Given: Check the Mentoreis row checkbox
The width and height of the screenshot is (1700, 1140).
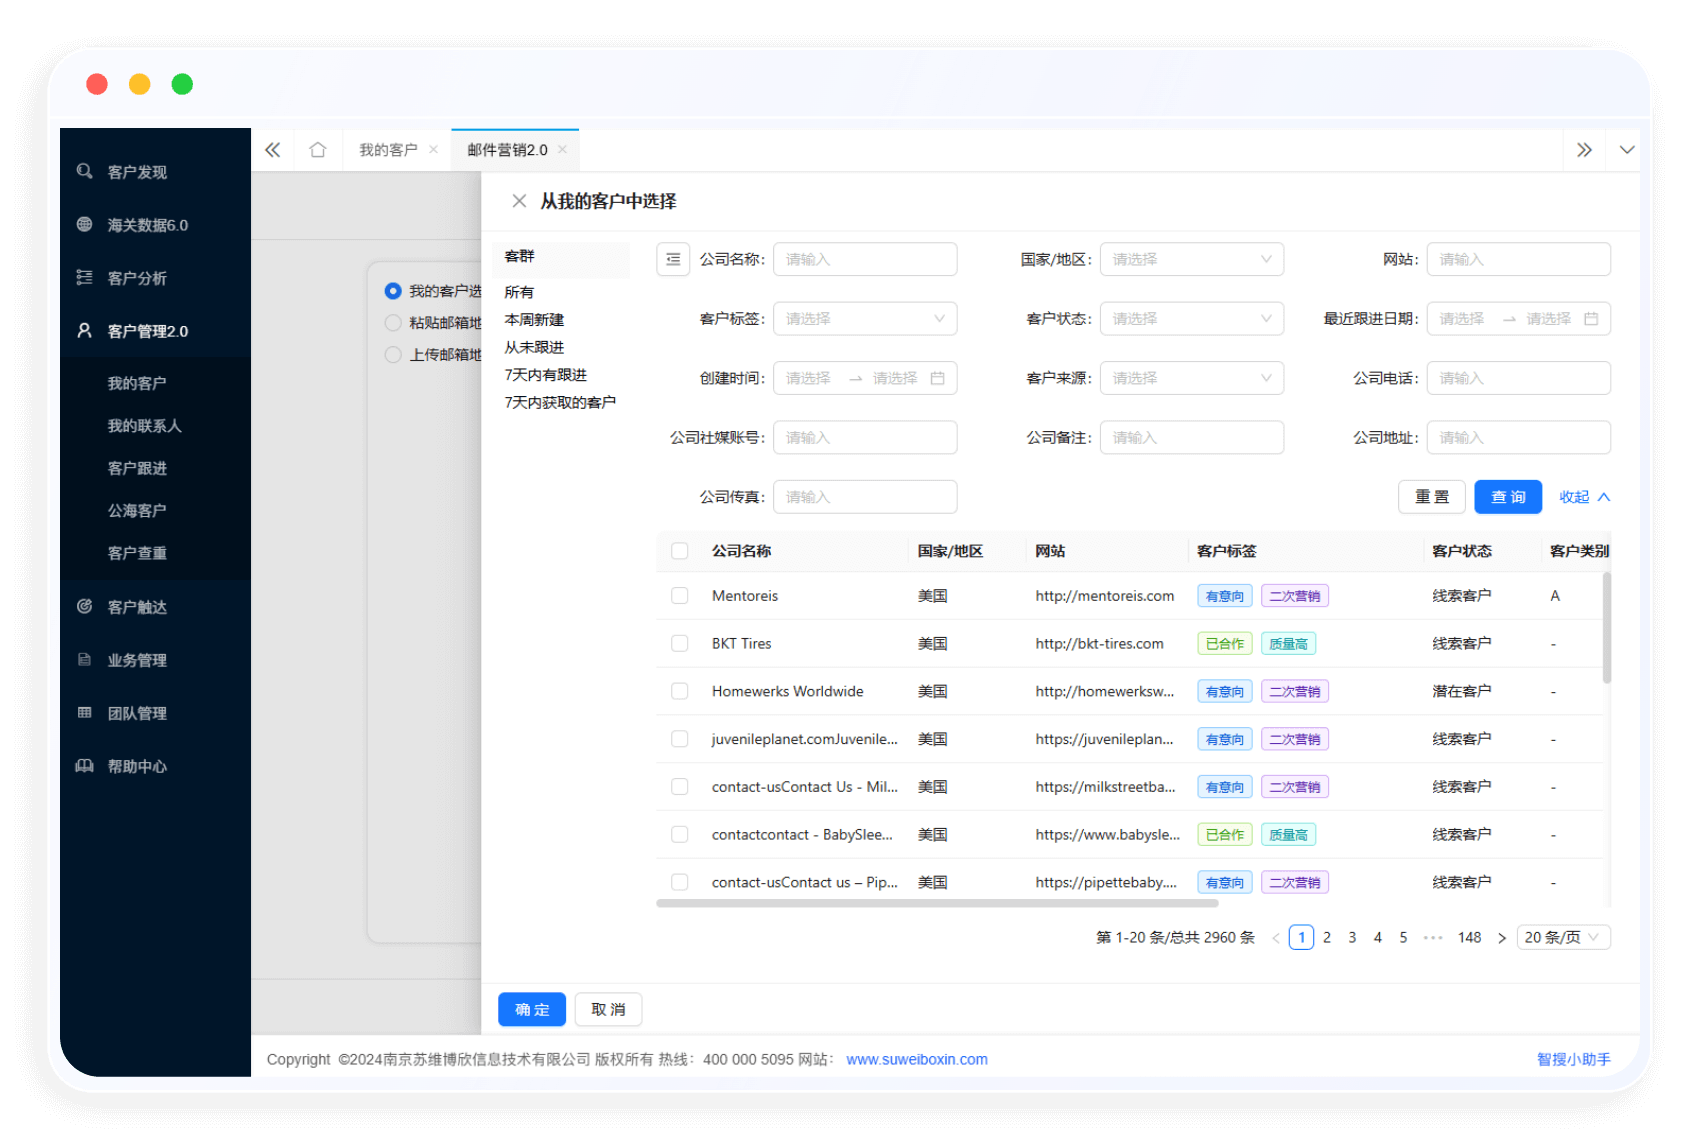Looking at the screenshot, I should (680, 596).
